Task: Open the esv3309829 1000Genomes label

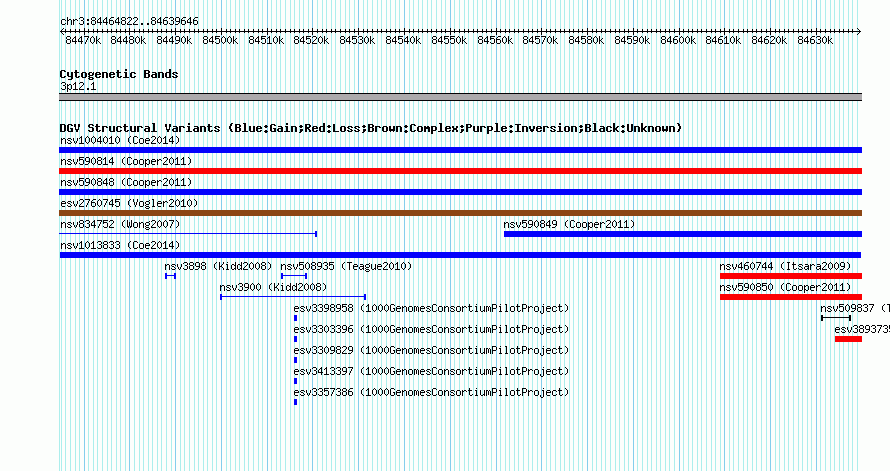Action: (431, 350)
